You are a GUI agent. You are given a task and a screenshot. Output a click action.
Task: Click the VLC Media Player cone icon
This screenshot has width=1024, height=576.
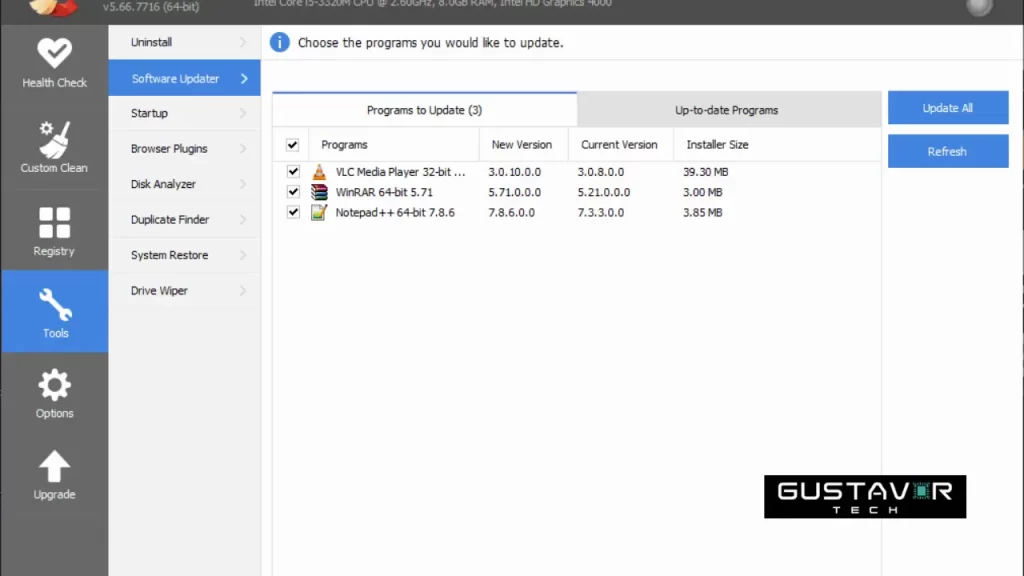tap(319, 172)
